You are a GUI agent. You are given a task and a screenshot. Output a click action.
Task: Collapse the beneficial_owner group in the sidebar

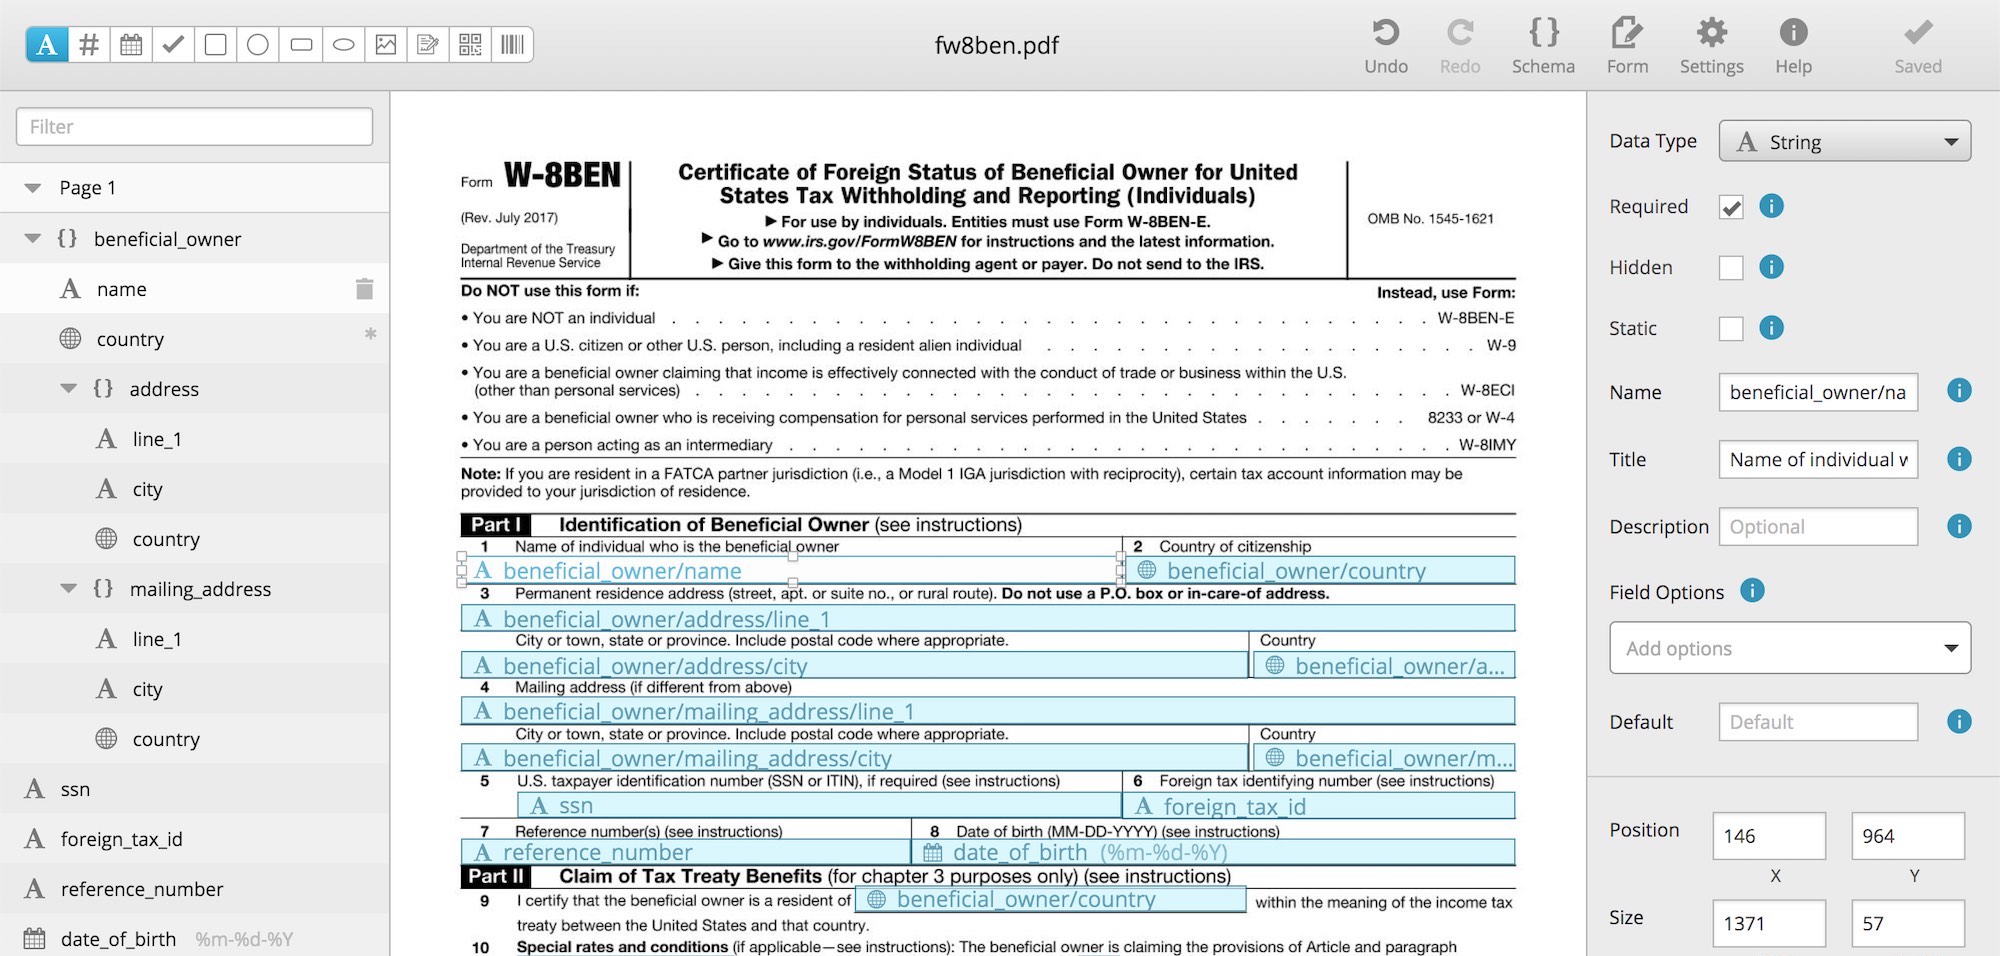[31, 239]
